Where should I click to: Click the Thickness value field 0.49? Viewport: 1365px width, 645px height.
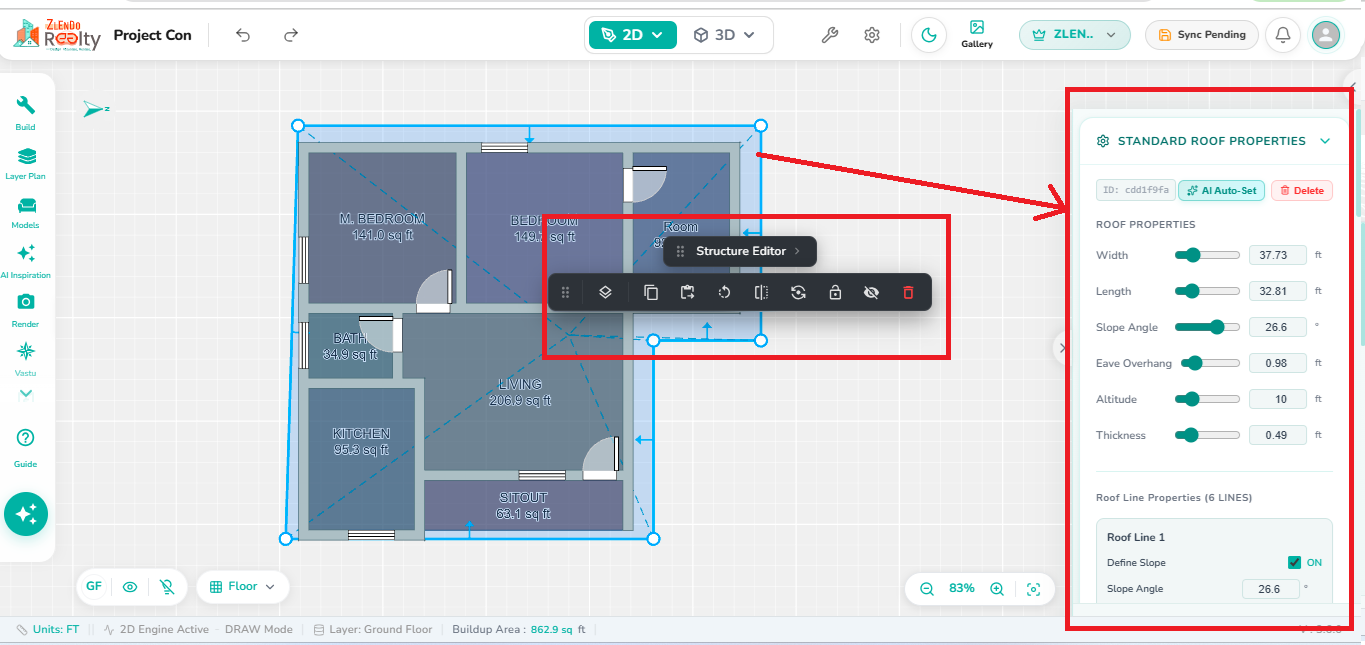(1278, 435)
